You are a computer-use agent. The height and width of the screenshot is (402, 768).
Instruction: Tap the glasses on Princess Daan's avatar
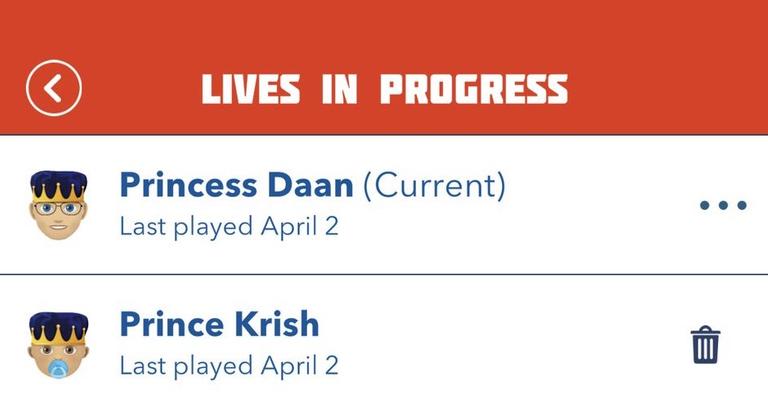[56, 210]
